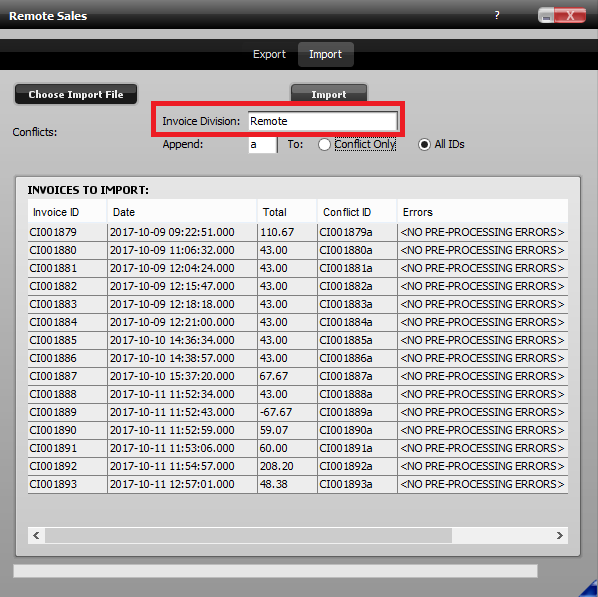Click the Remote Sales window title
This screenshot has height=597, width=598.
[x=48, y=16]
